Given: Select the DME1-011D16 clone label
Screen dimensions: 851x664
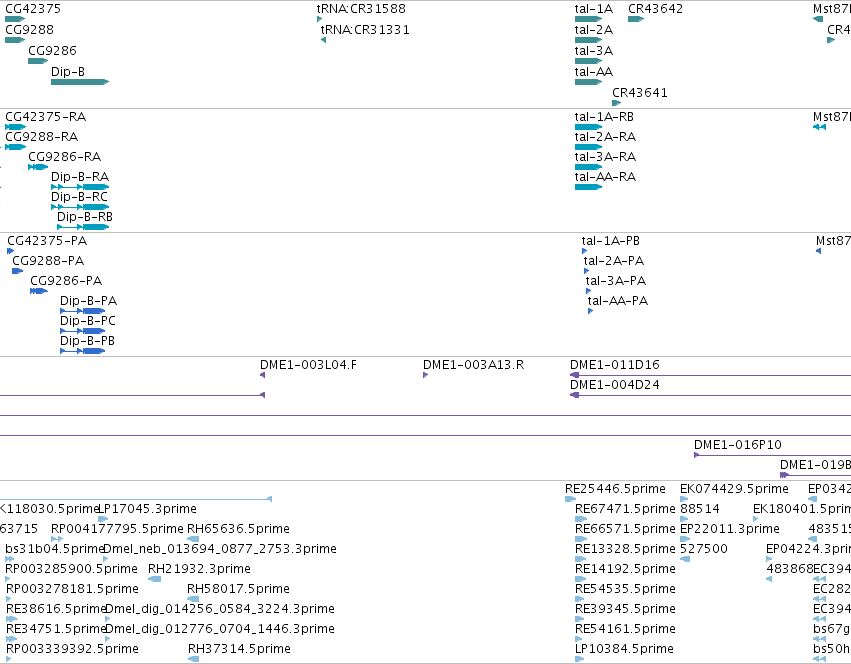Looking at the screenshot, I should click(x=615, y=365).
